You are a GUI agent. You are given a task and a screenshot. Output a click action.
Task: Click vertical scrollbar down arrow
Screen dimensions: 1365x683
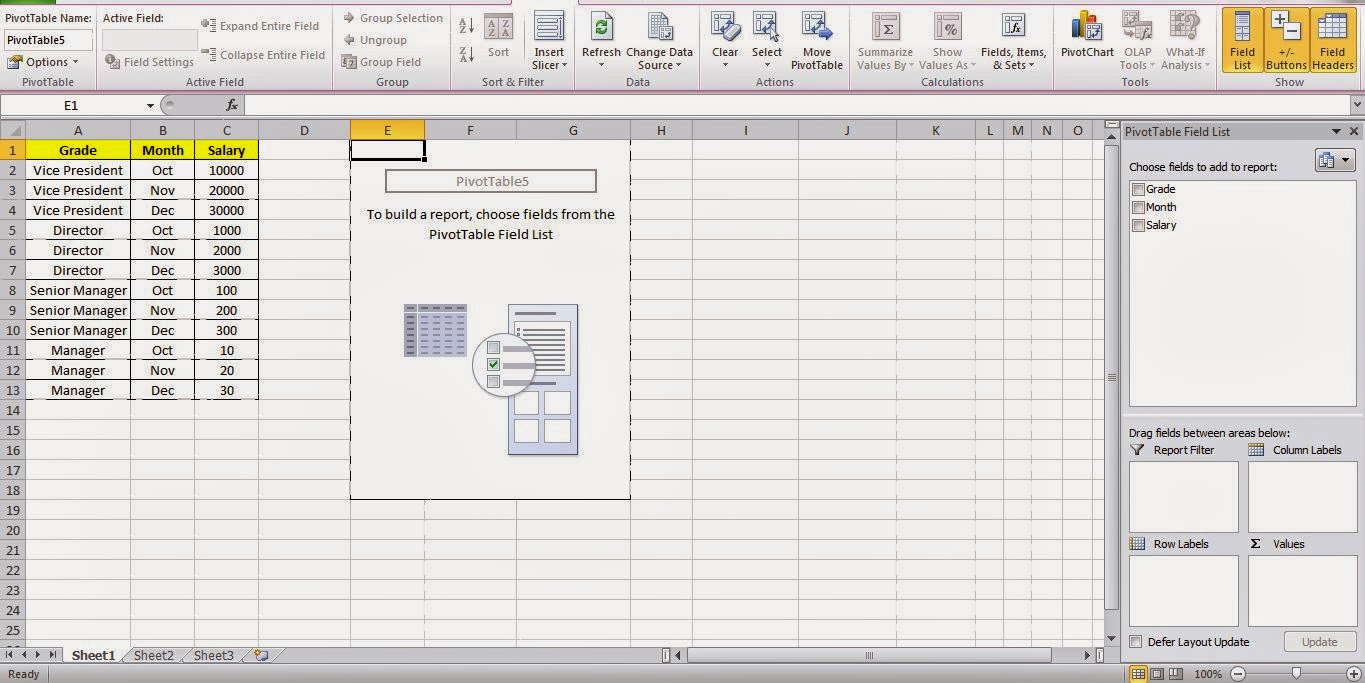pyautogui.click(x=1111, y=638)
